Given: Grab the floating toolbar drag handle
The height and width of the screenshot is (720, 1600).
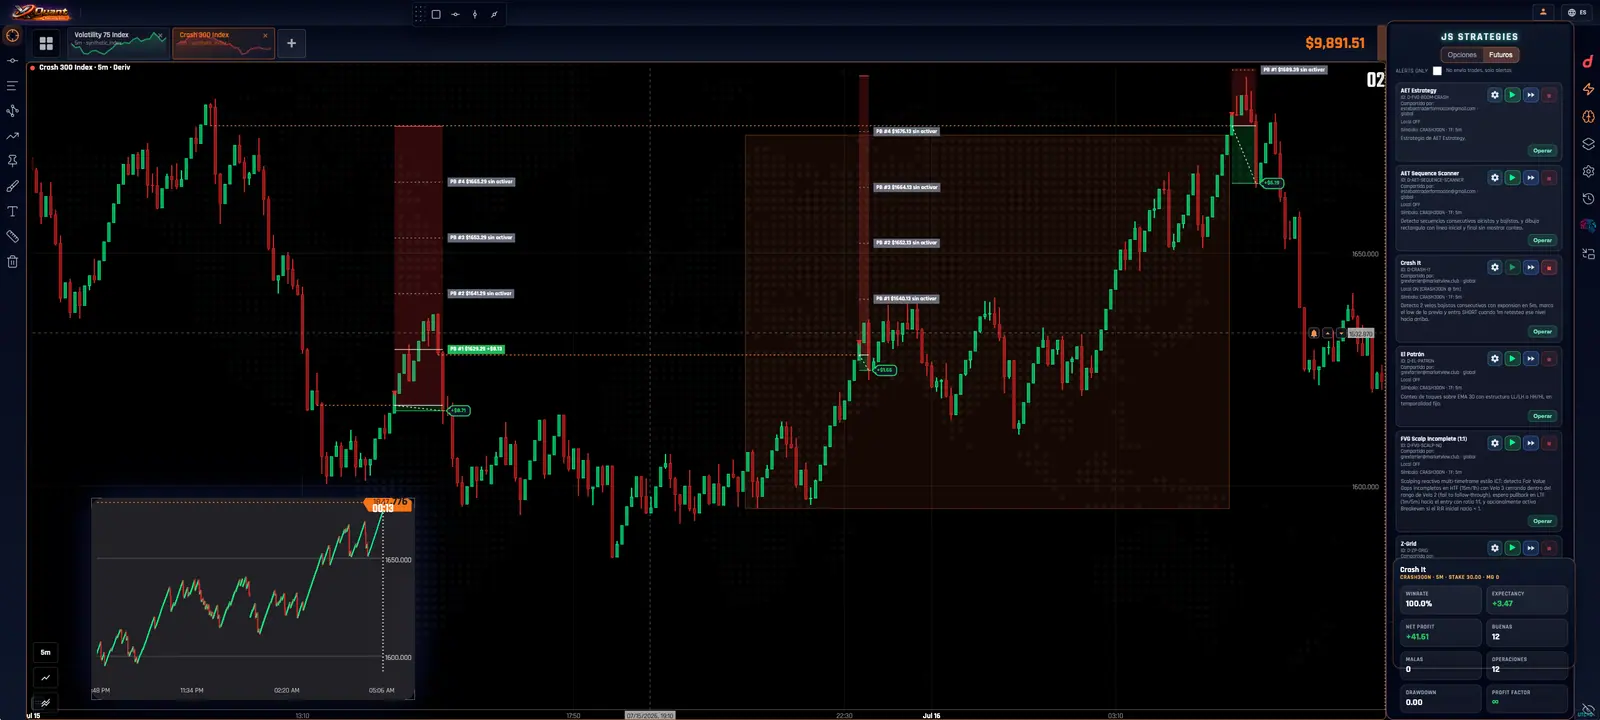Looking at the screenshot, I should coord(419,14).
